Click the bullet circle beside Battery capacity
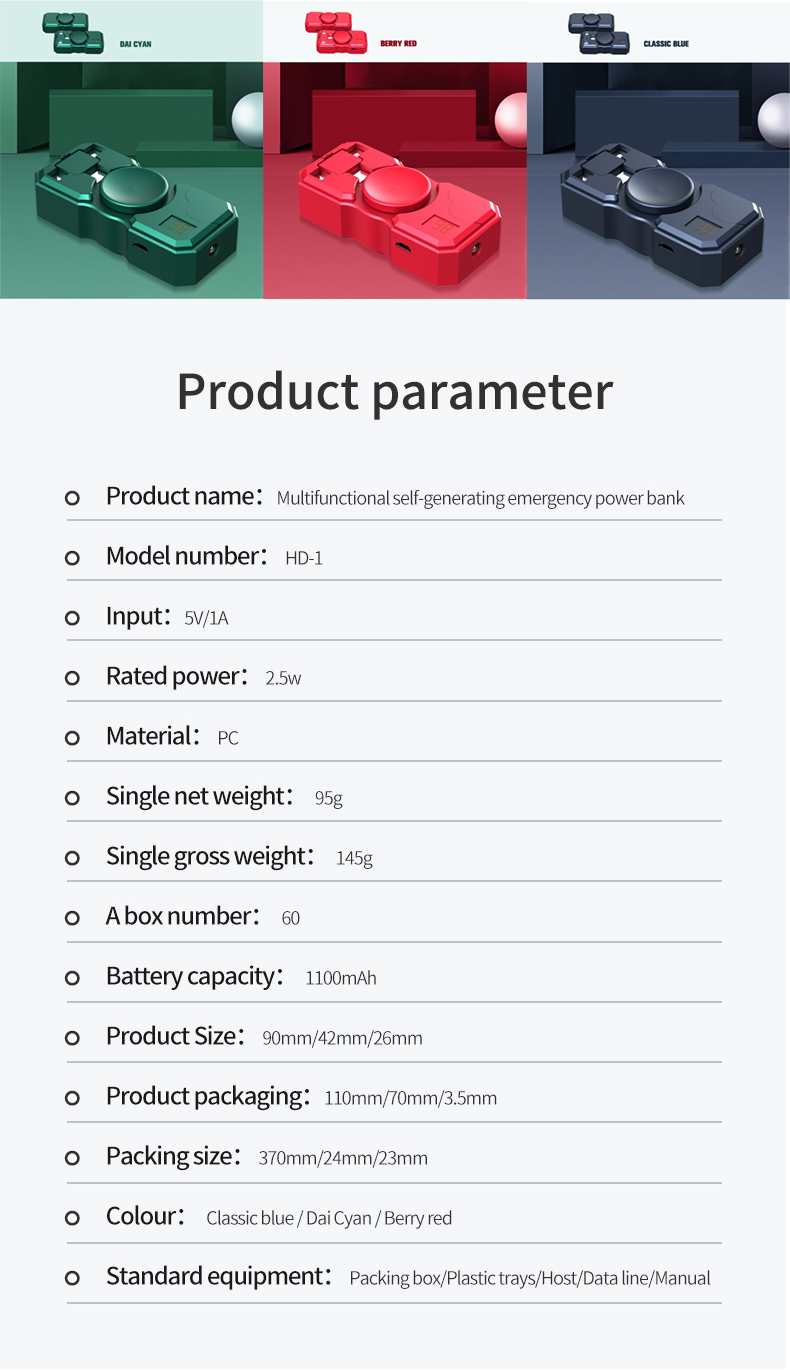The width and height of the screenshot is (790, 1370). 72,978
